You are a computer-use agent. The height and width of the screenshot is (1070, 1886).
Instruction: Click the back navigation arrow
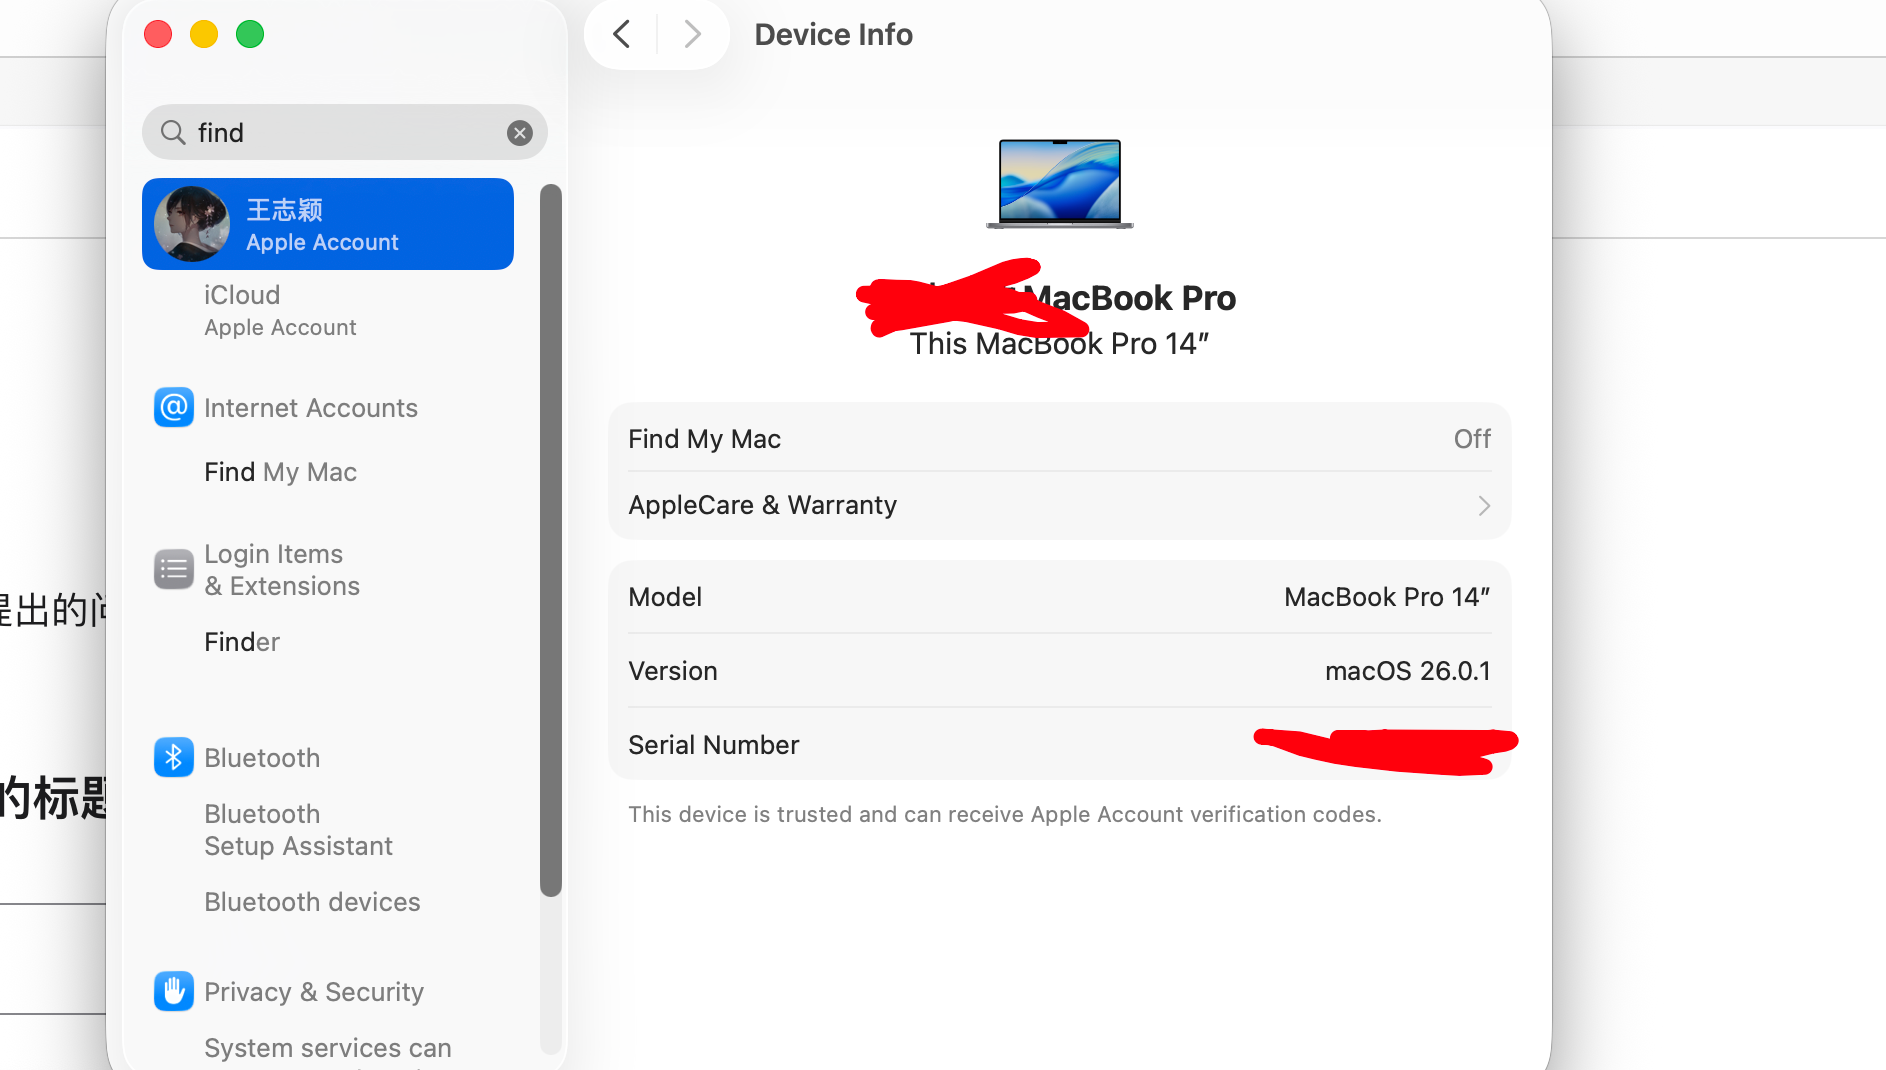click(622, 35)
